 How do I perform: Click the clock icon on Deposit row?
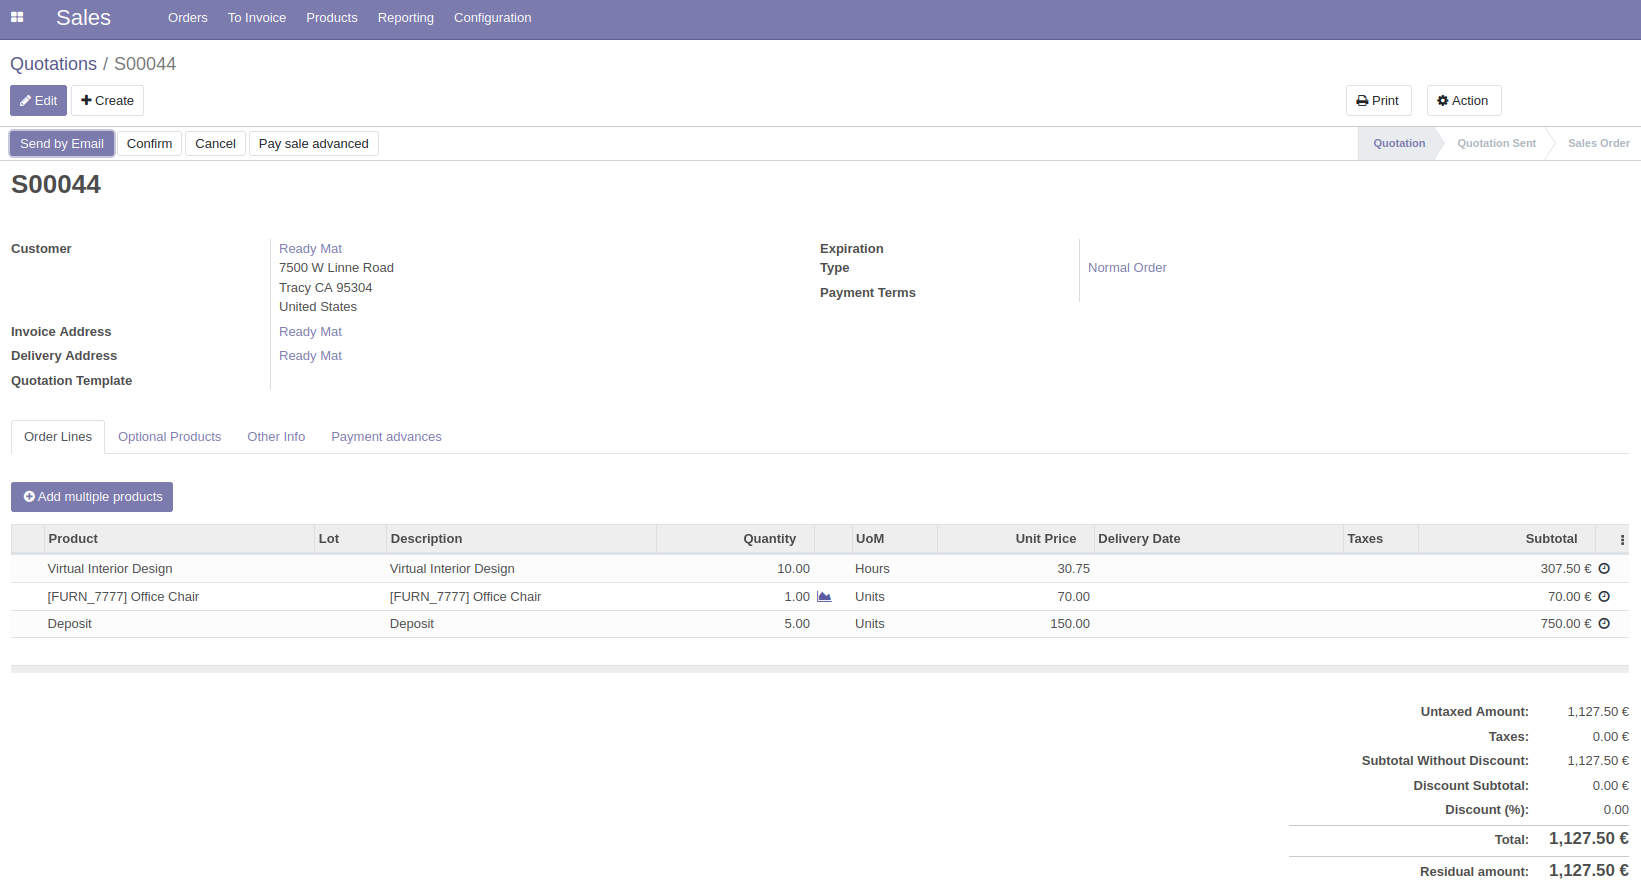coord(1604,623)
